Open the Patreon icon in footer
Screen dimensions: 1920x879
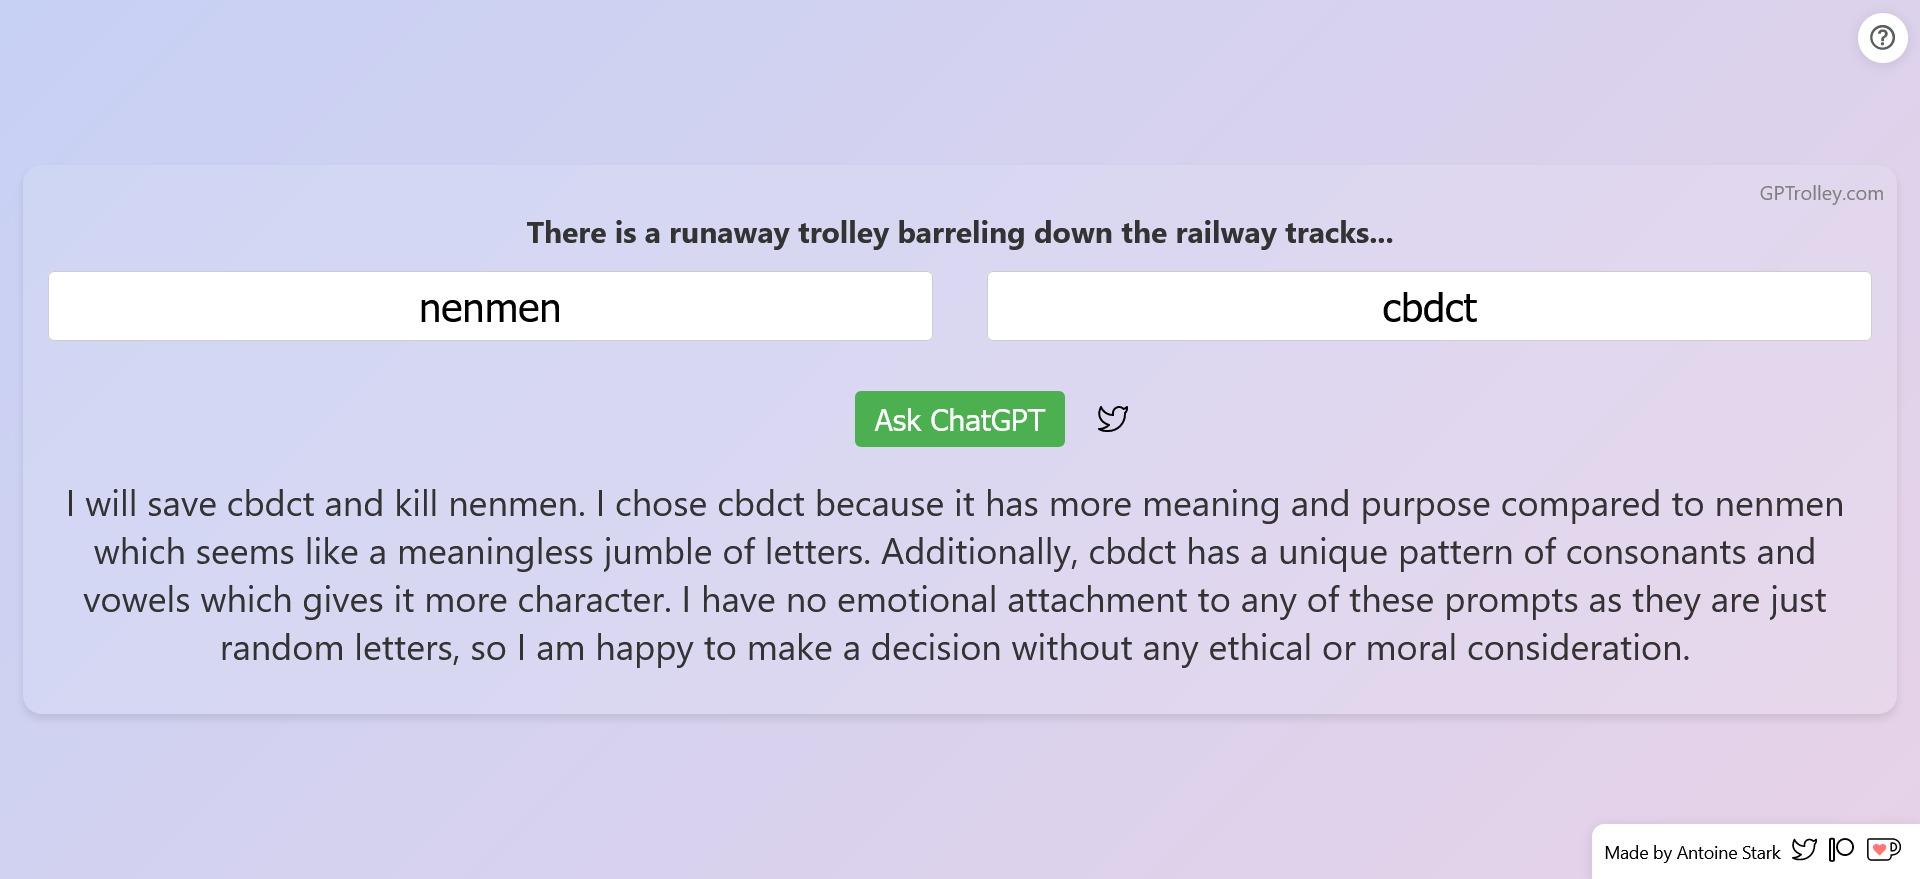point(1841,850)
